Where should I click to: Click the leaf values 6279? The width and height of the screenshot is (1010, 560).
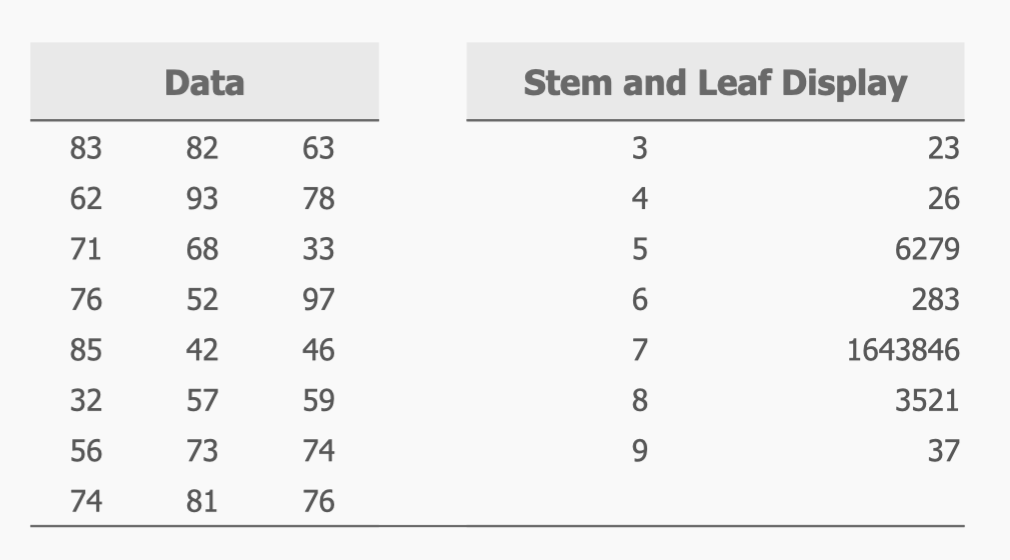point(927,249)
